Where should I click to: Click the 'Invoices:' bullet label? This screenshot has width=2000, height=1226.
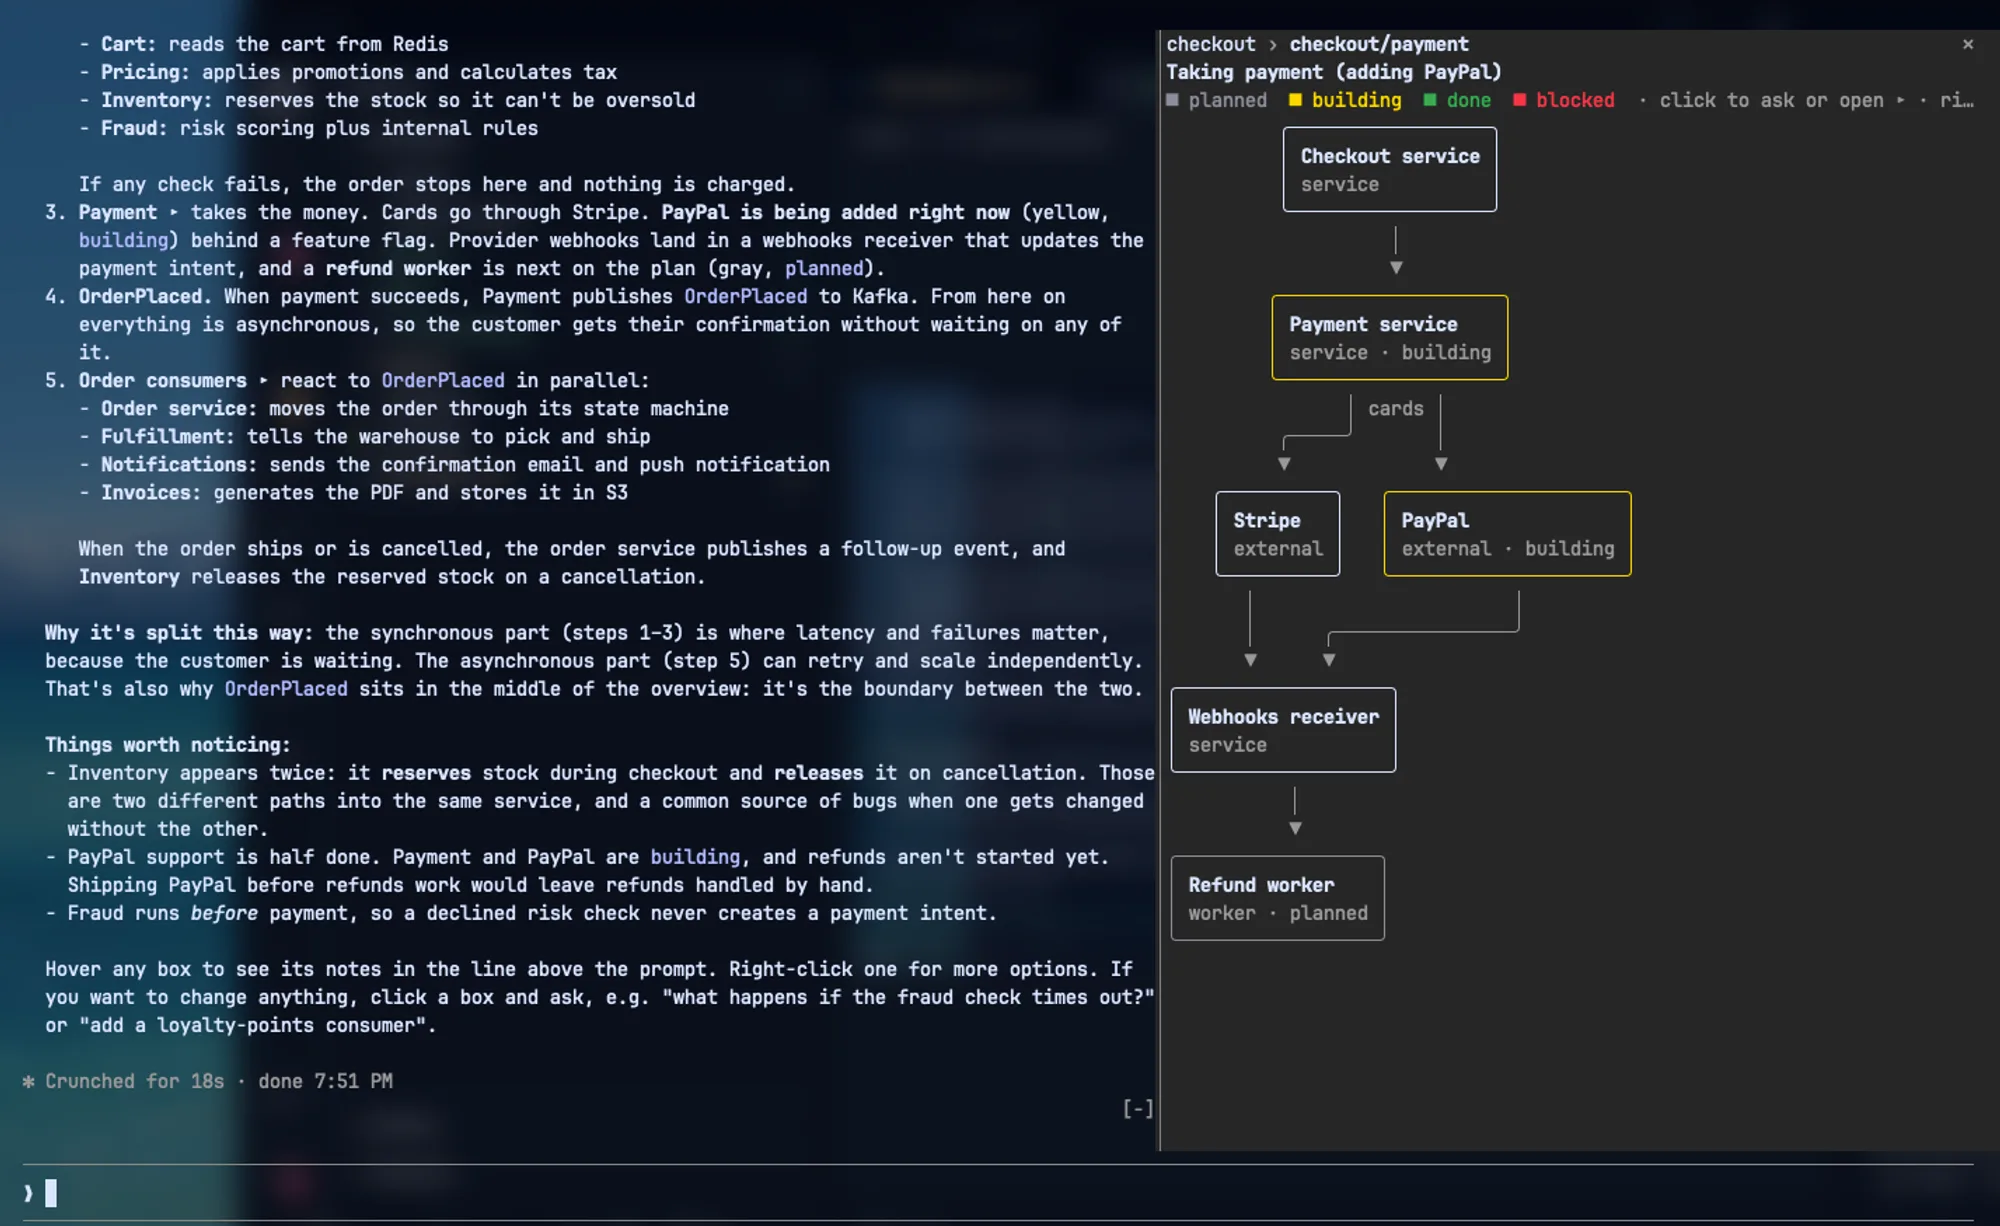tap(151, 492)
